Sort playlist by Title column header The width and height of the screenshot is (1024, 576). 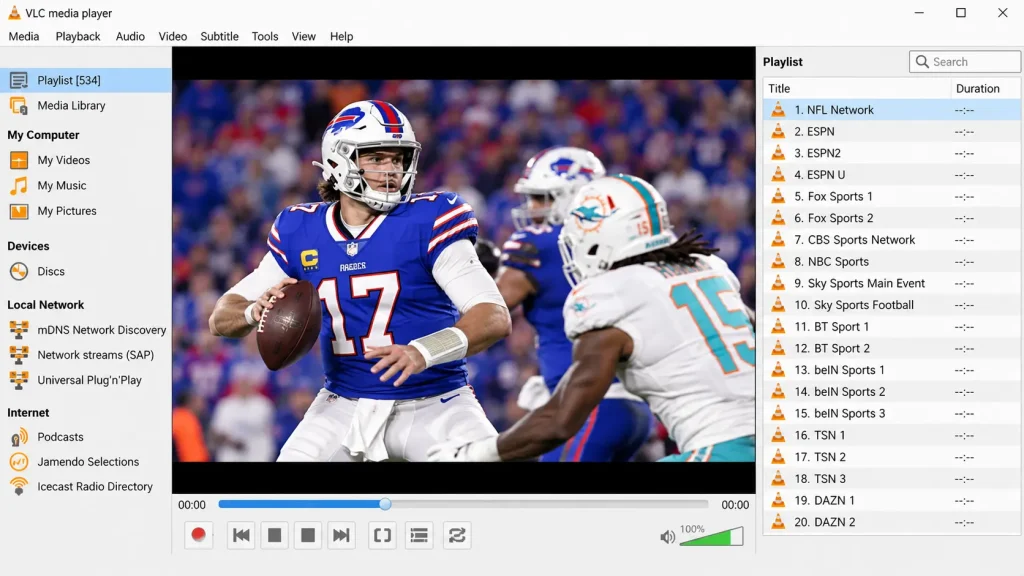tap(857, 89)
